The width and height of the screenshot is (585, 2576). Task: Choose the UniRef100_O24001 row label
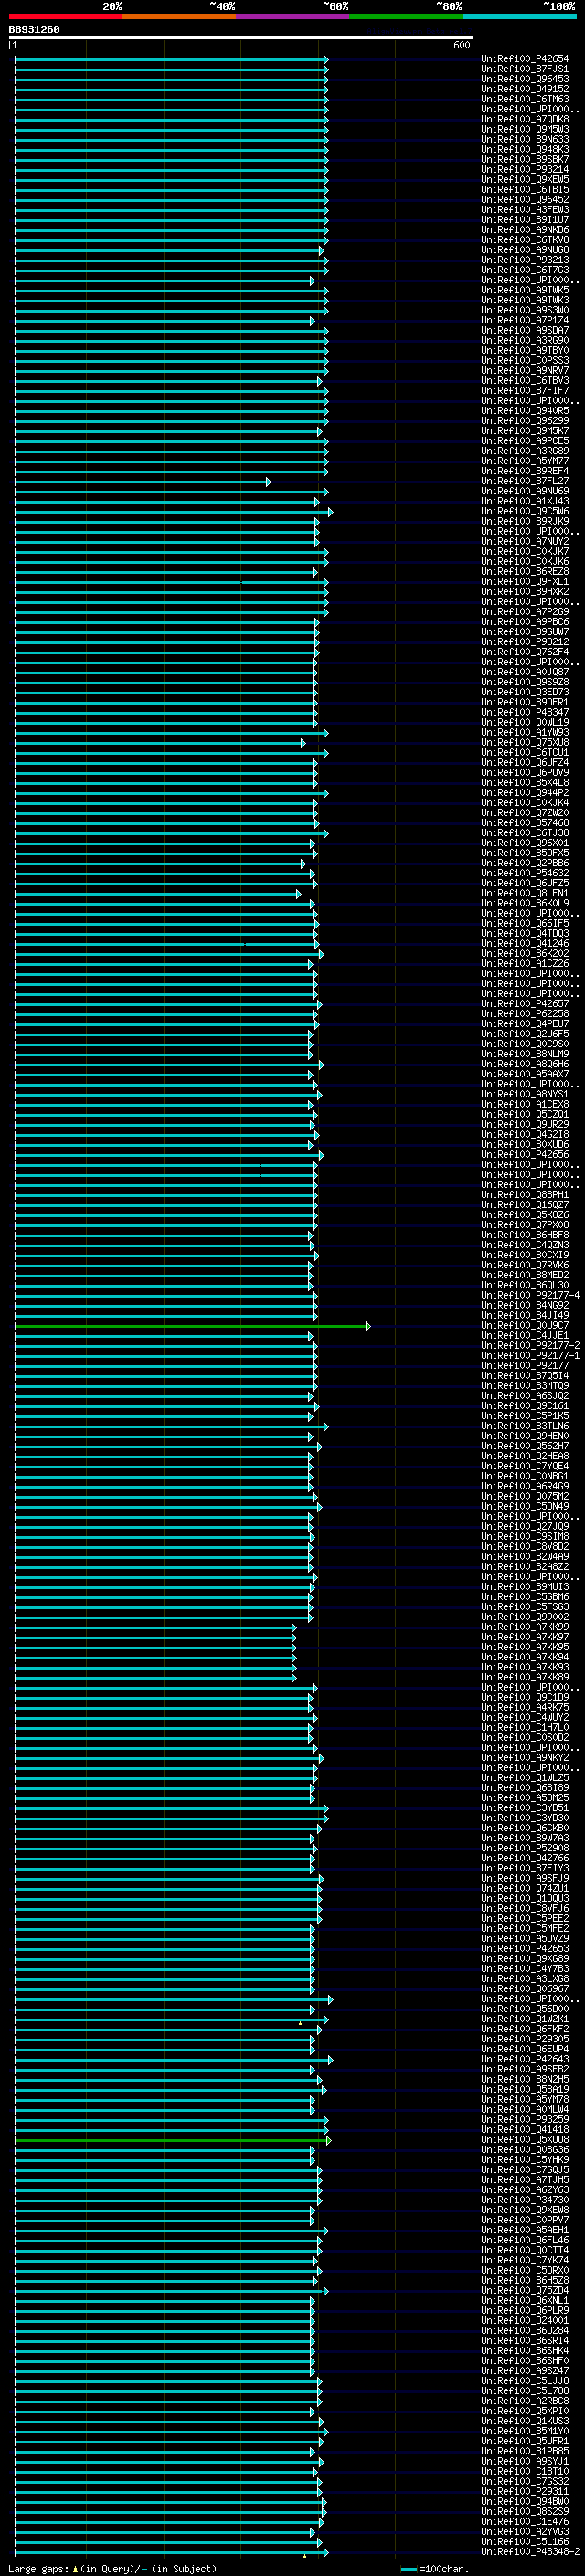tap(525, 2320)
